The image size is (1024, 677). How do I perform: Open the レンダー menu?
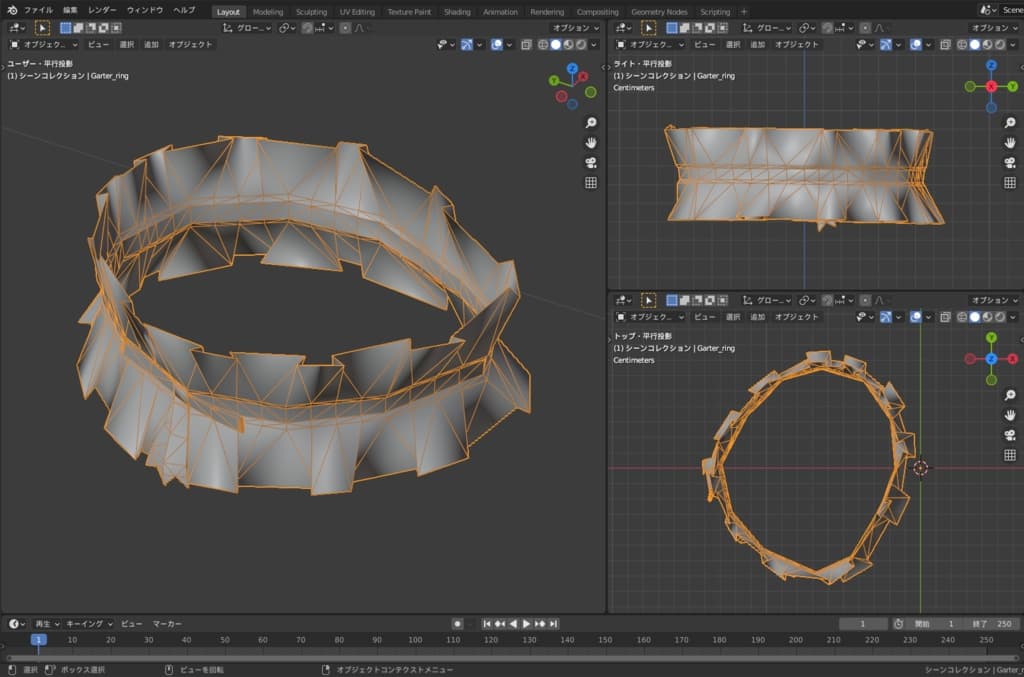[102, 10]
